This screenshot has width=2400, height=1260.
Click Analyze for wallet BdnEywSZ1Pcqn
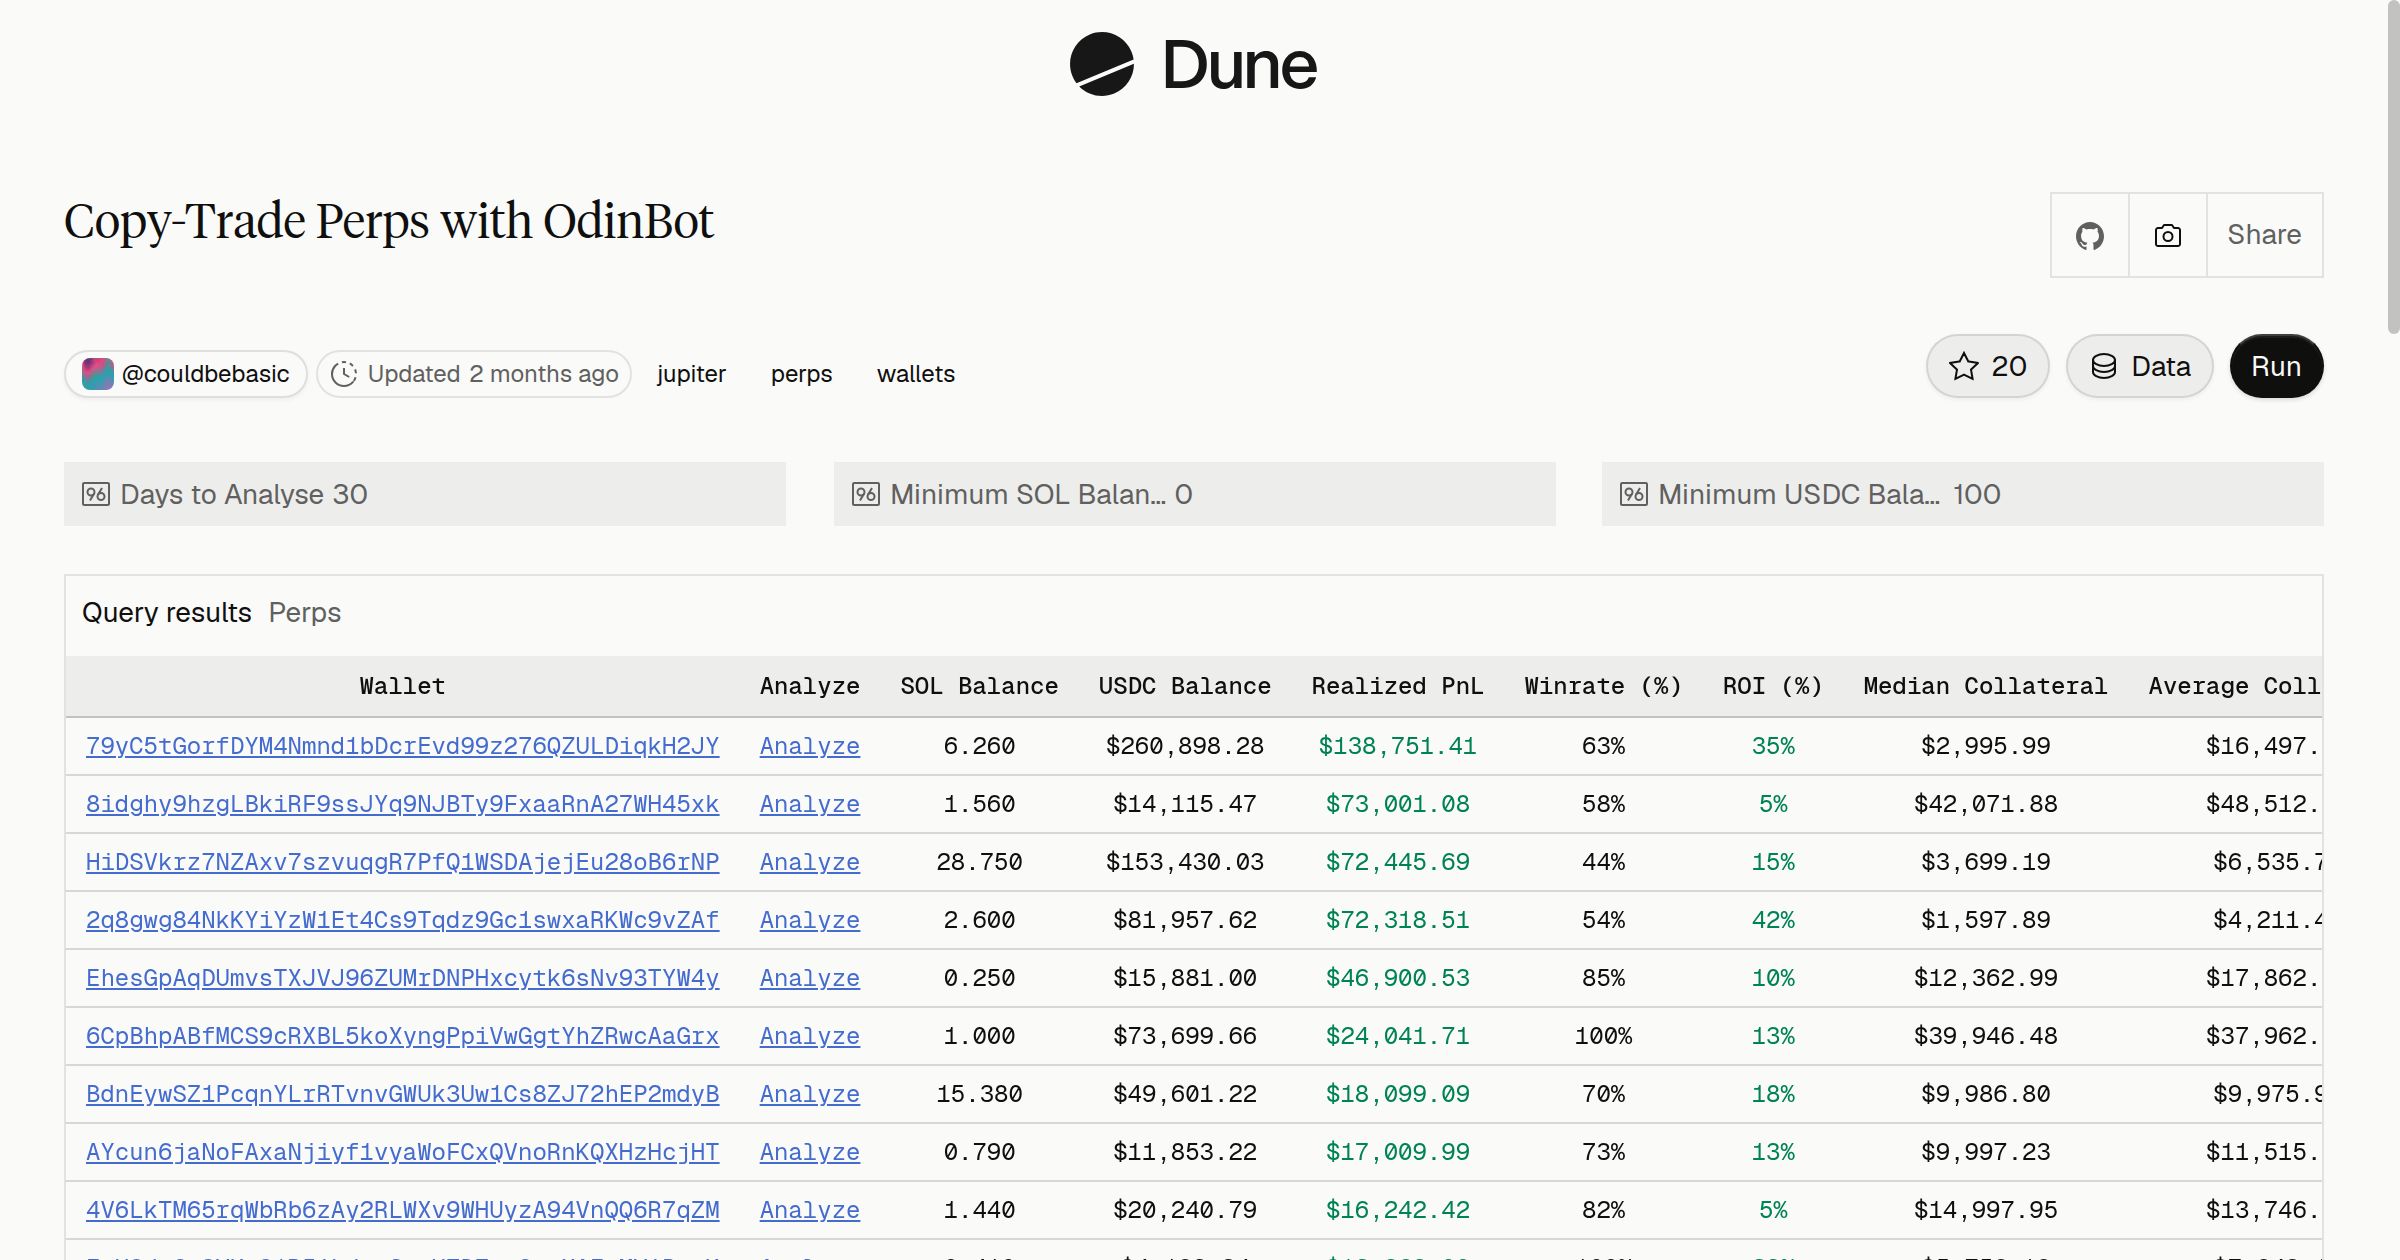809,1094
